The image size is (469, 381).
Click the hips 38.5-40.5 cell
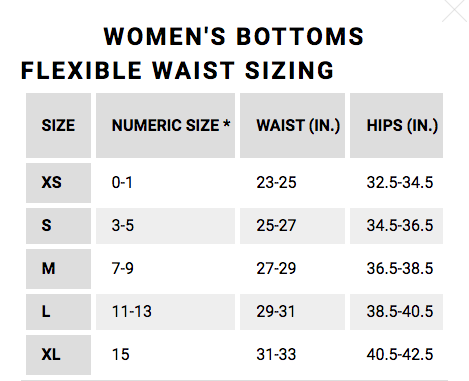tap(396, 312)
